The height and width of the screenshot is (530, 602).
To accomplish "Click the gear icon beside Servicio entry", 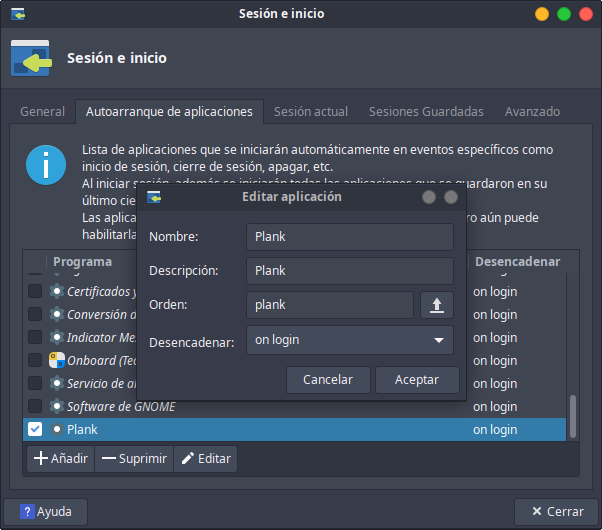I will coord(57,383).
